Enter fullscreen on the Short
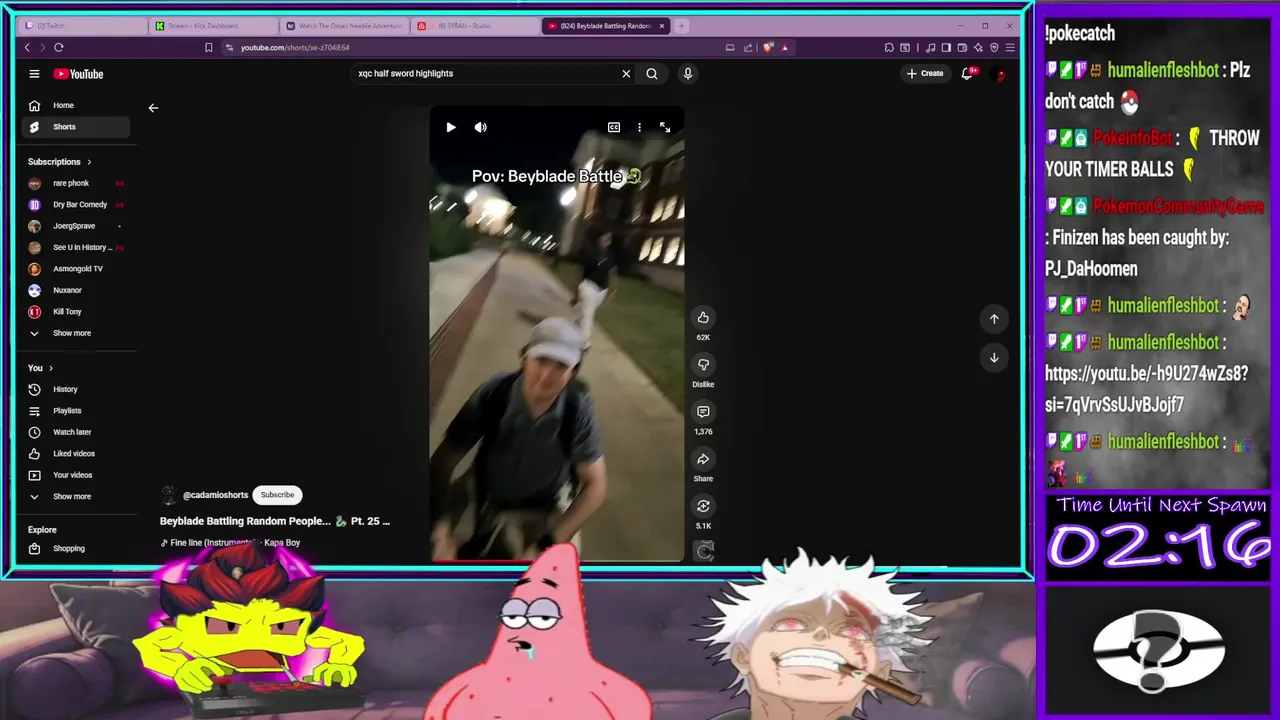The image size is (1280, 720). coord(665,127)
